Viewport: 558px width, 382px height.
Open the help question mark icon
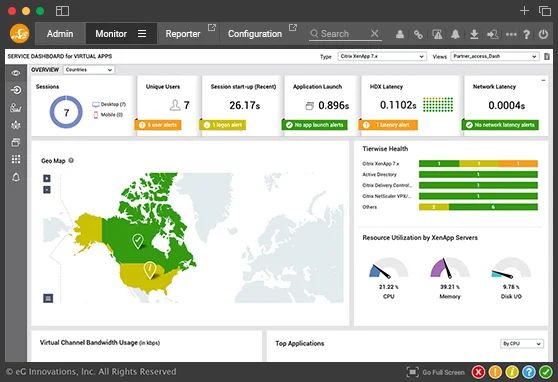click(x=527, y=34)
